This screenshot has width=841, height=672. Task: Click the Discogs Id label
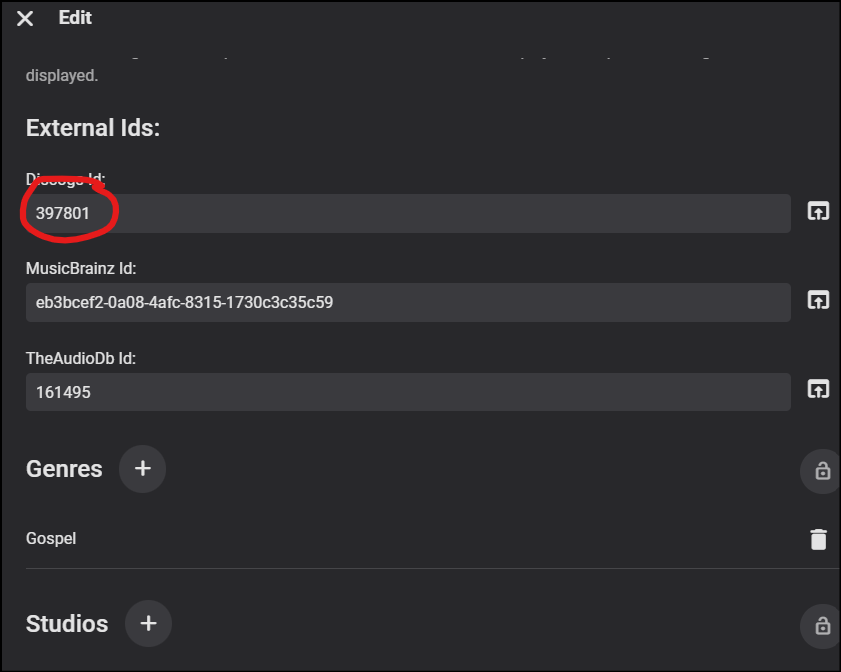pyautogui.click(x=66, y=179)
